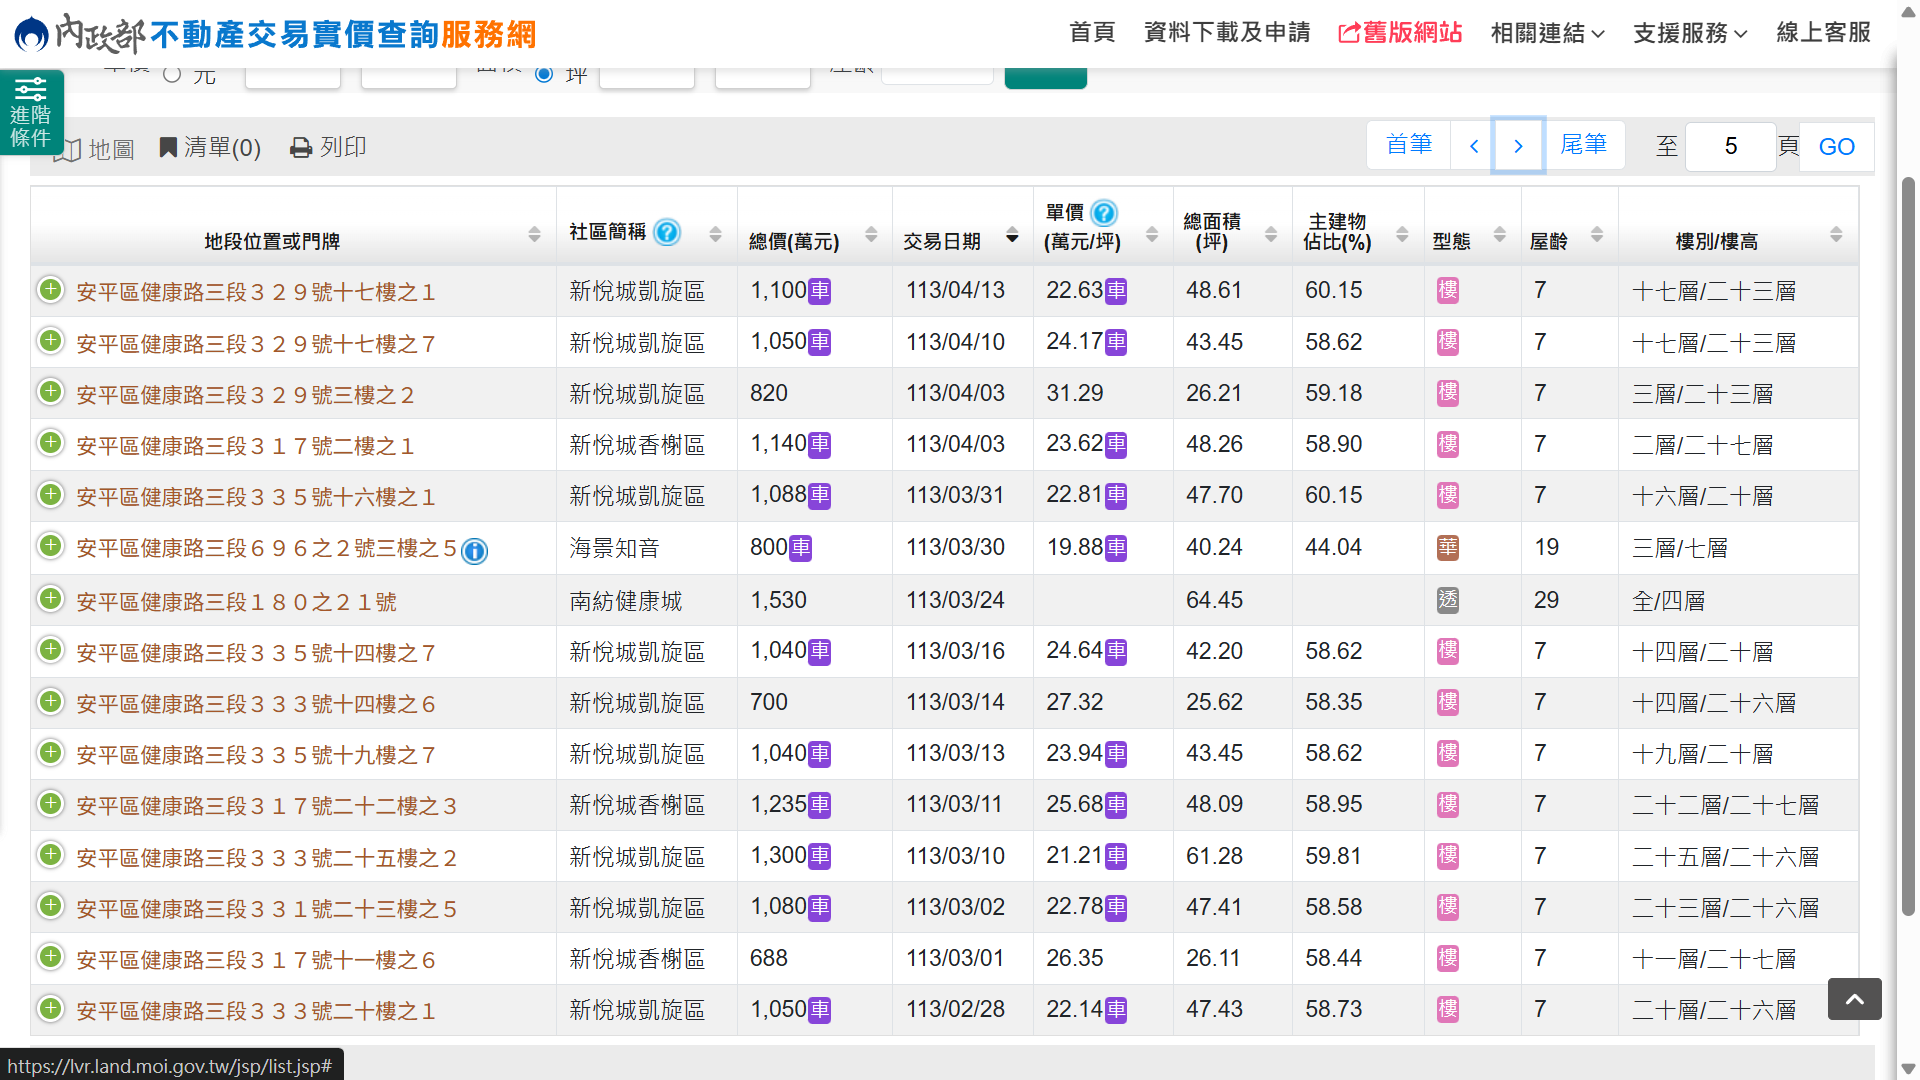The width and height of the screenshot is (1920, 1080).
Task: Open 資料下載及申請 menu item
Action: click(x=1227, y=33)
